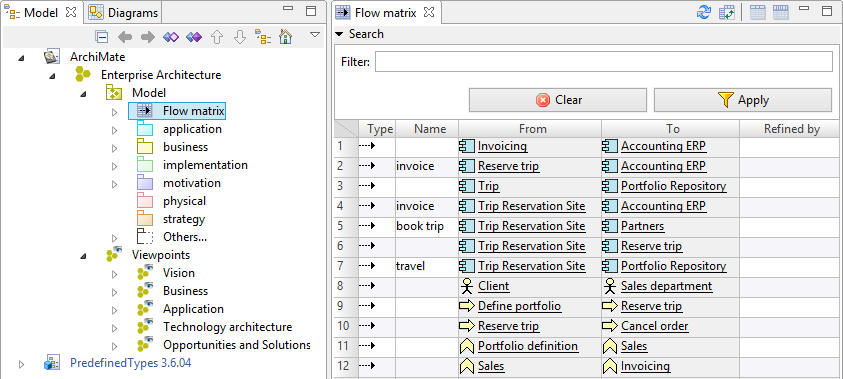Open Portfolio definition link

[x=527, y=346]
